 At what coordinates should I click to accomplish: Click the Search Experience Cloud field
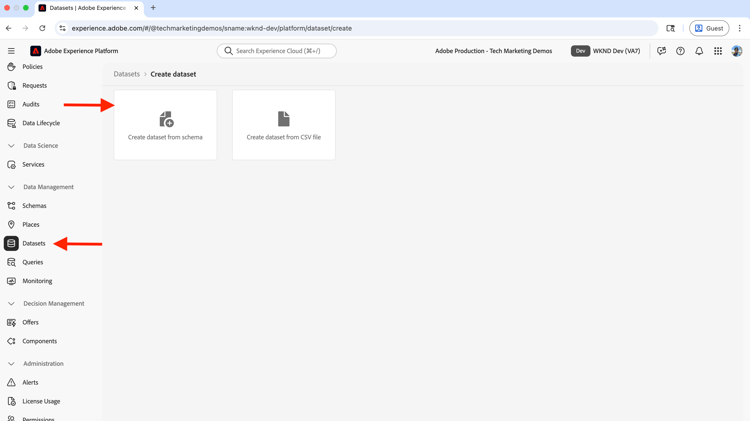click(276, 51)
